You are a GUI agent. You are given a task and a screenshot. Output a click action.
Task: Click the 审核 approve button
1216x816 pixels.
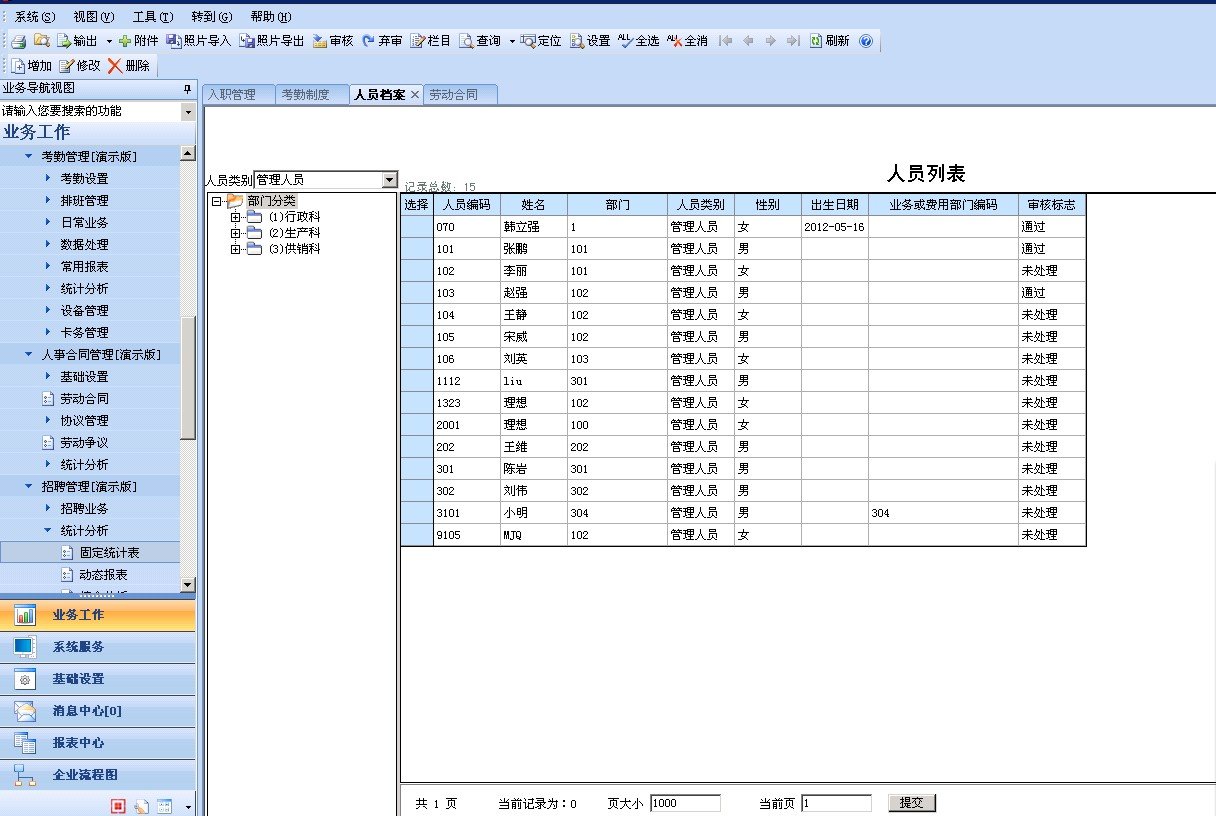point(333,41)
